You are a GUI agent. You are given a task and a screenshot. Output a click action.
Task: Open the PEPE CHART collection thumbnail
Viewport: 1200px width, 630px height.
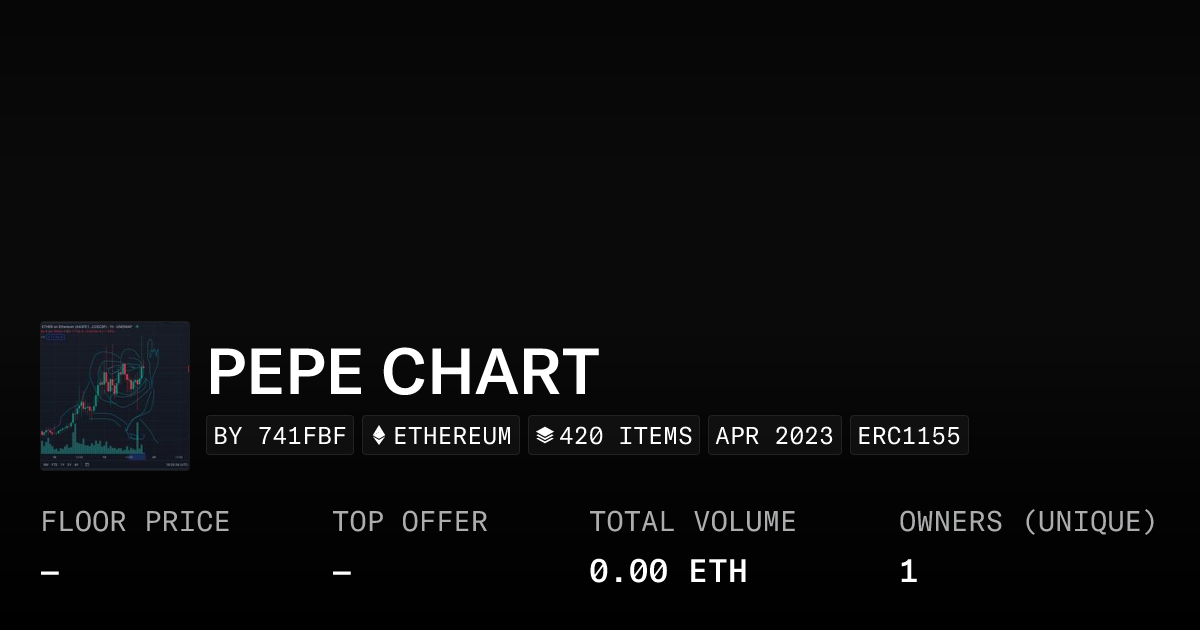[x=115, y=396]
